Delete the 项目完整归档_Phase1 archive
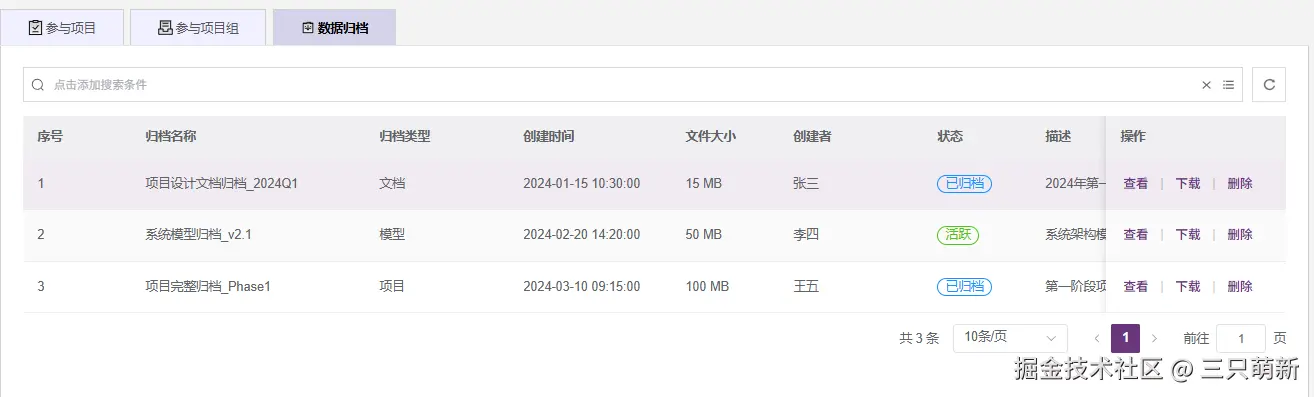 coord(1239,287)
